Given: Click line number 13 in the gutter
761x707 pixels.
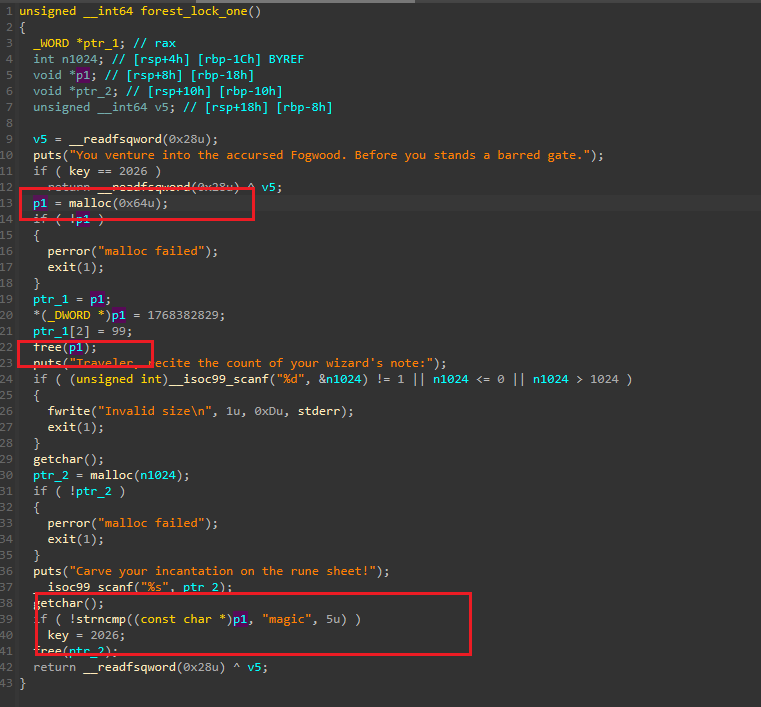Looking at the screenshot, I should point(7,203).
